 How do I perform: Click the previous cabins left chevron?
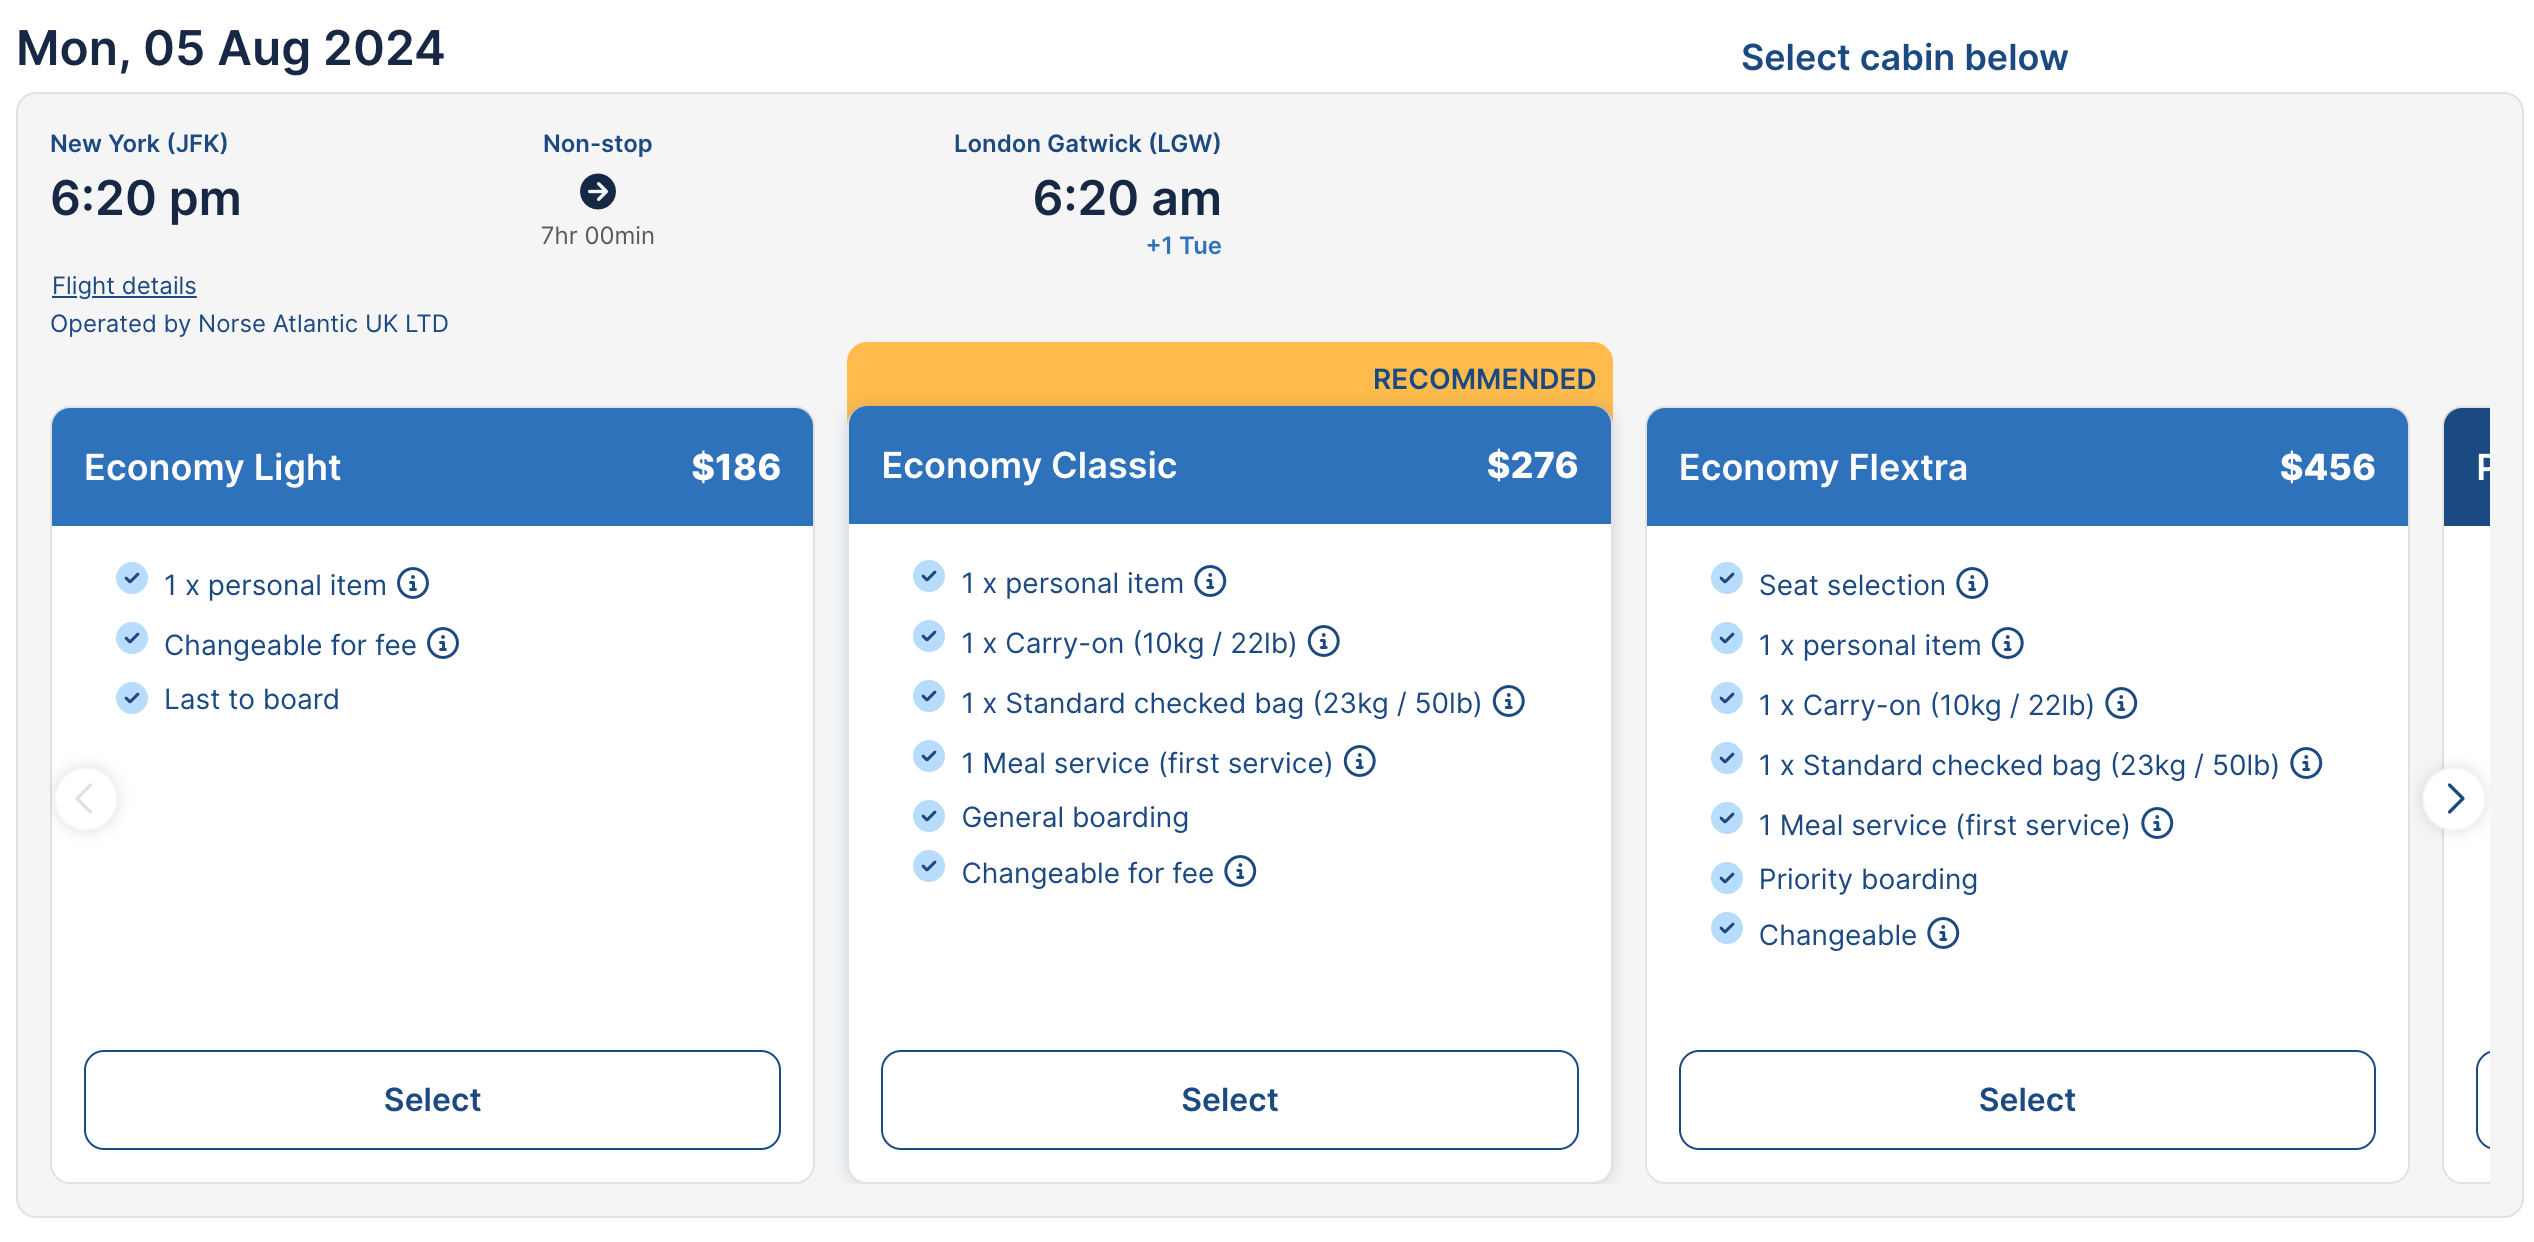pos(86,798)
